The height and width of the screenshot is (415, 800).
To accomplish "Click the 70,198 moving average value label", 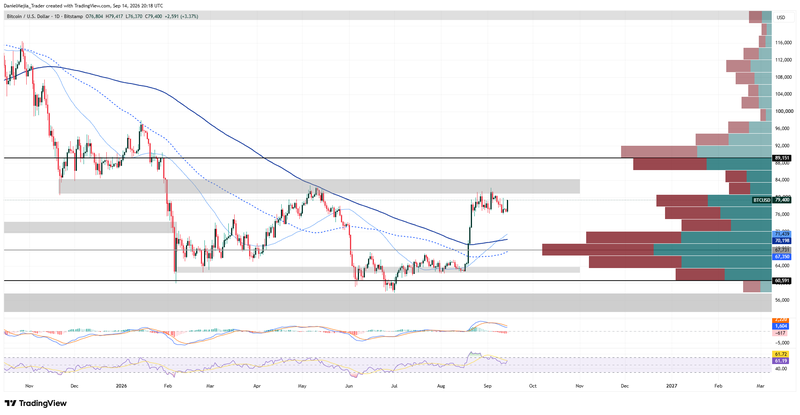I will pos(782,240).
